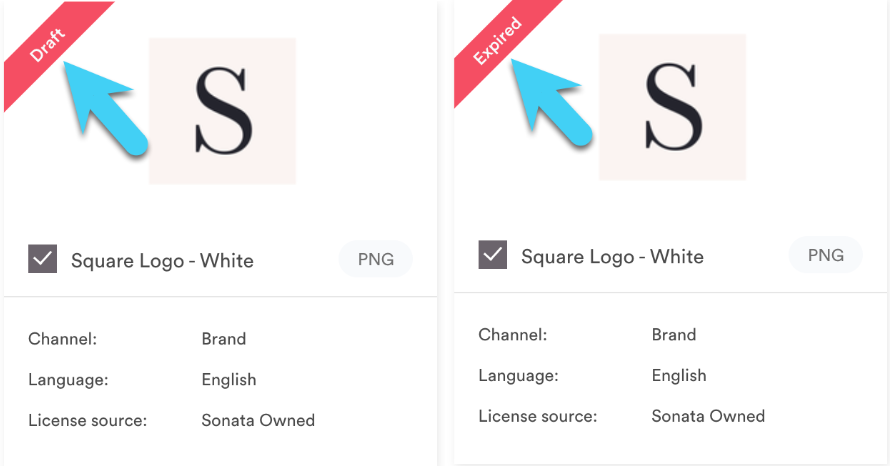Click the PNG badge on the Expired card
Viewport: 890px width, 466px height.
point(826,255)
